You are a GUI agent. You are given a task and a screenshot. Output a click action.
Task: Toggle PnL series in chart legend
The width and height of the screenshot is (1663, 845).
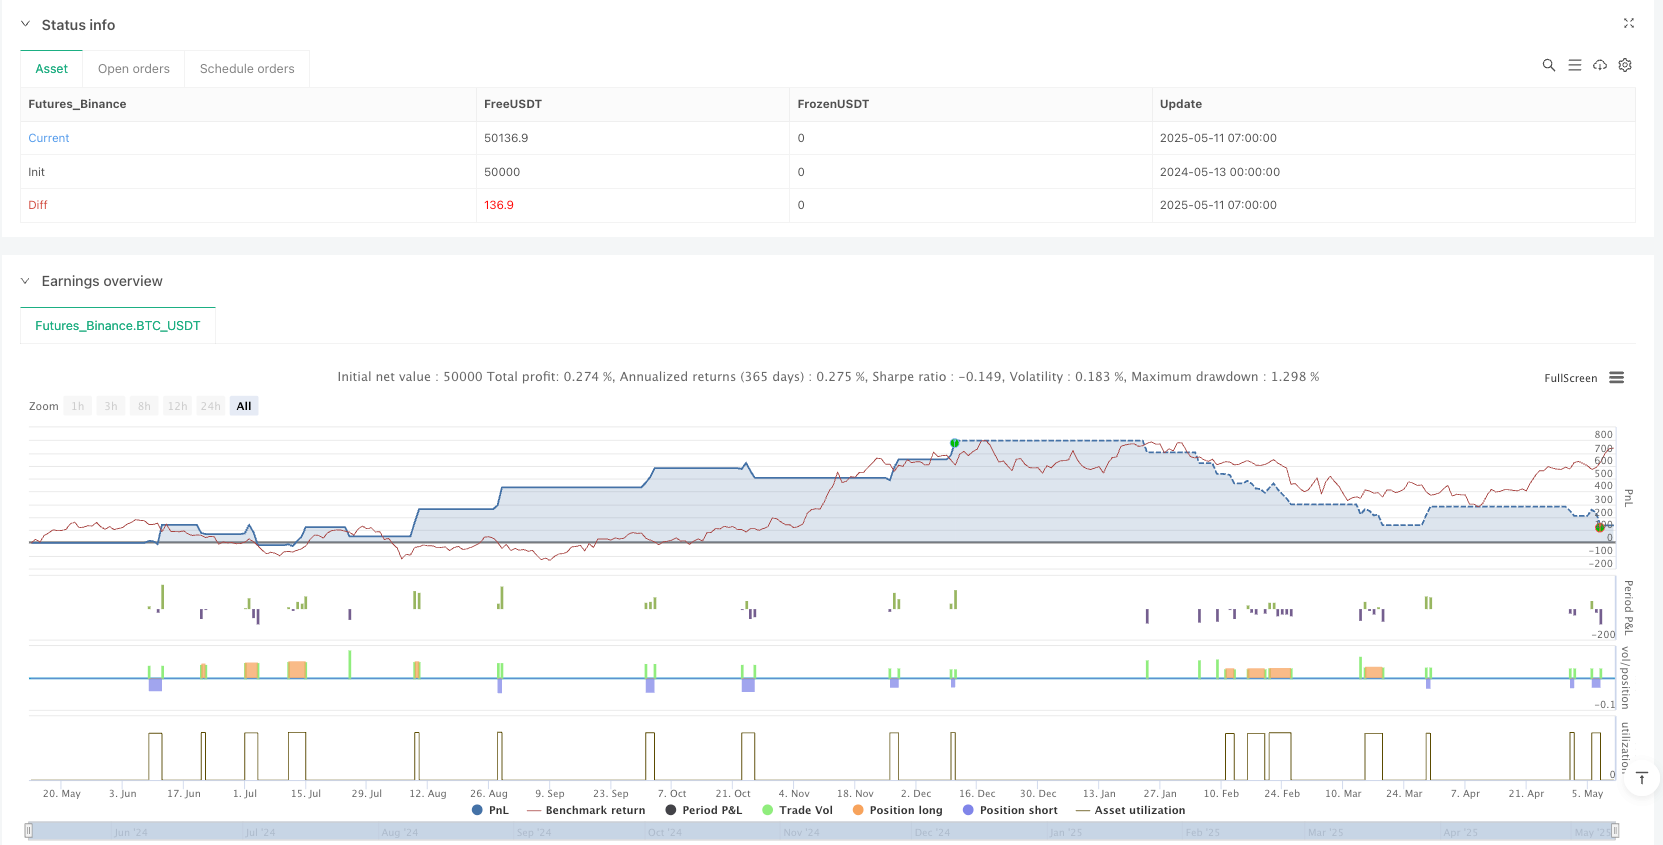490,810
